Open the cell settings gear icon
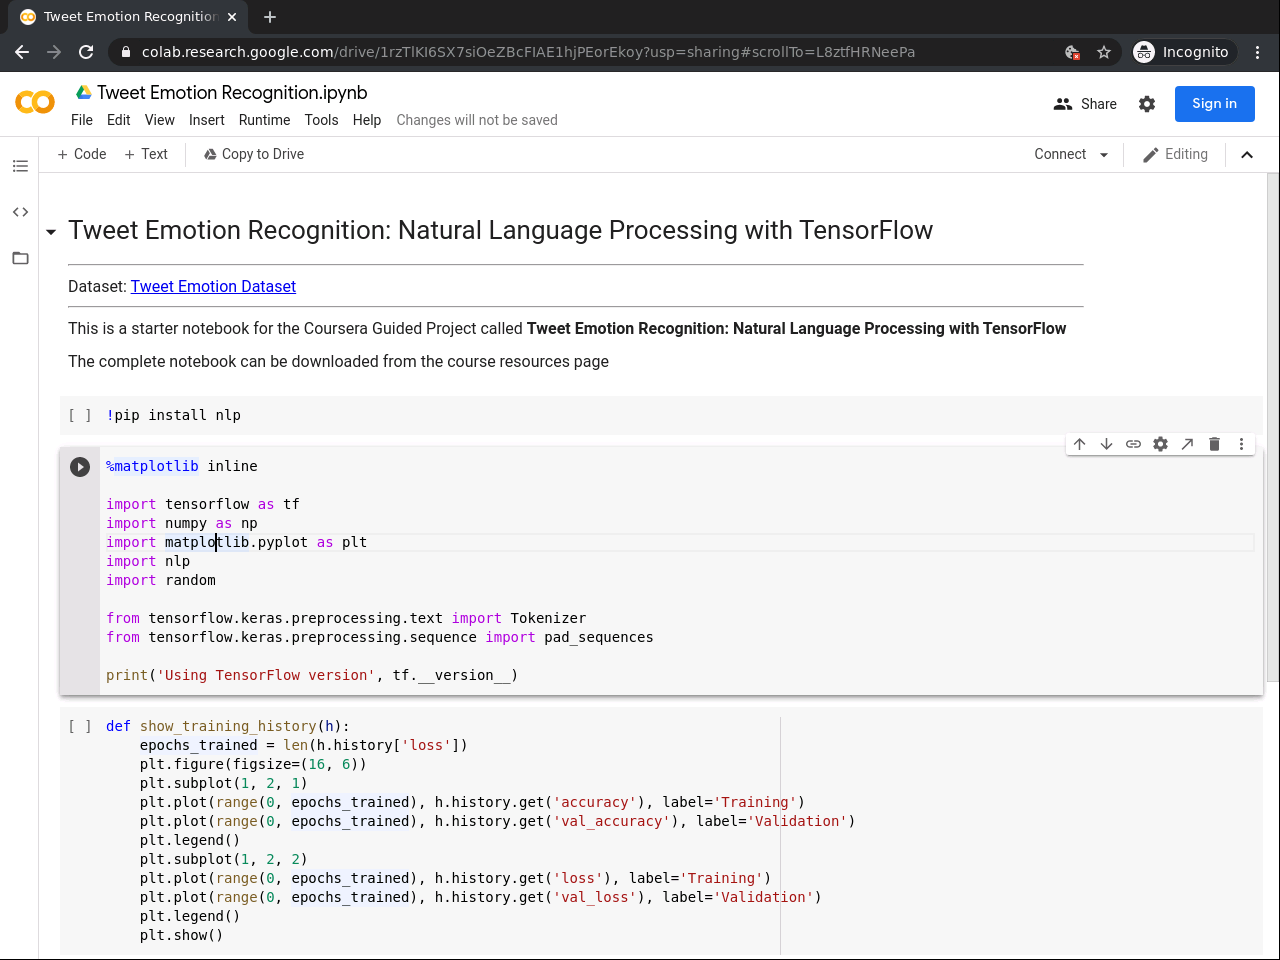 (x=1160, y=444)
